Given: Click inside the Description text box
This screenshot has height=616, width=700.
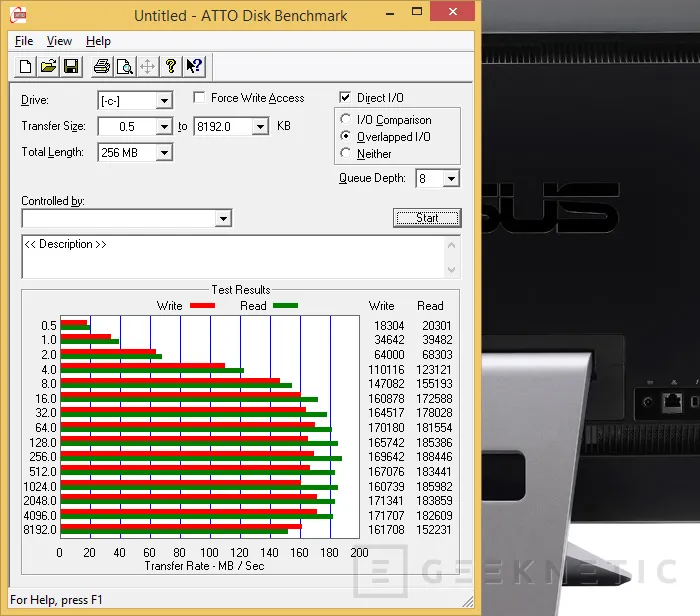Looking at the screenshot, I should click(x=233, y=257).
